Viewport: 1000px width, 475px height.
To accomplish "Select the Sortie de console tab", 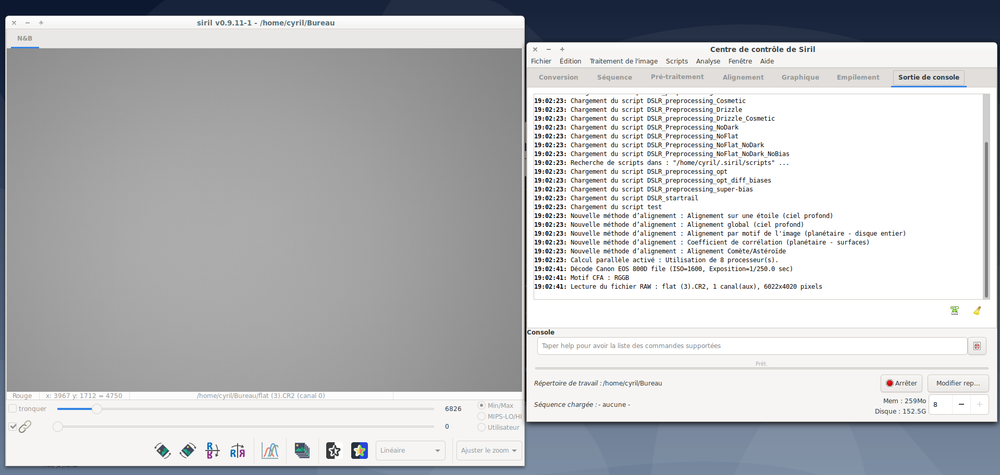I will (928, 77).
